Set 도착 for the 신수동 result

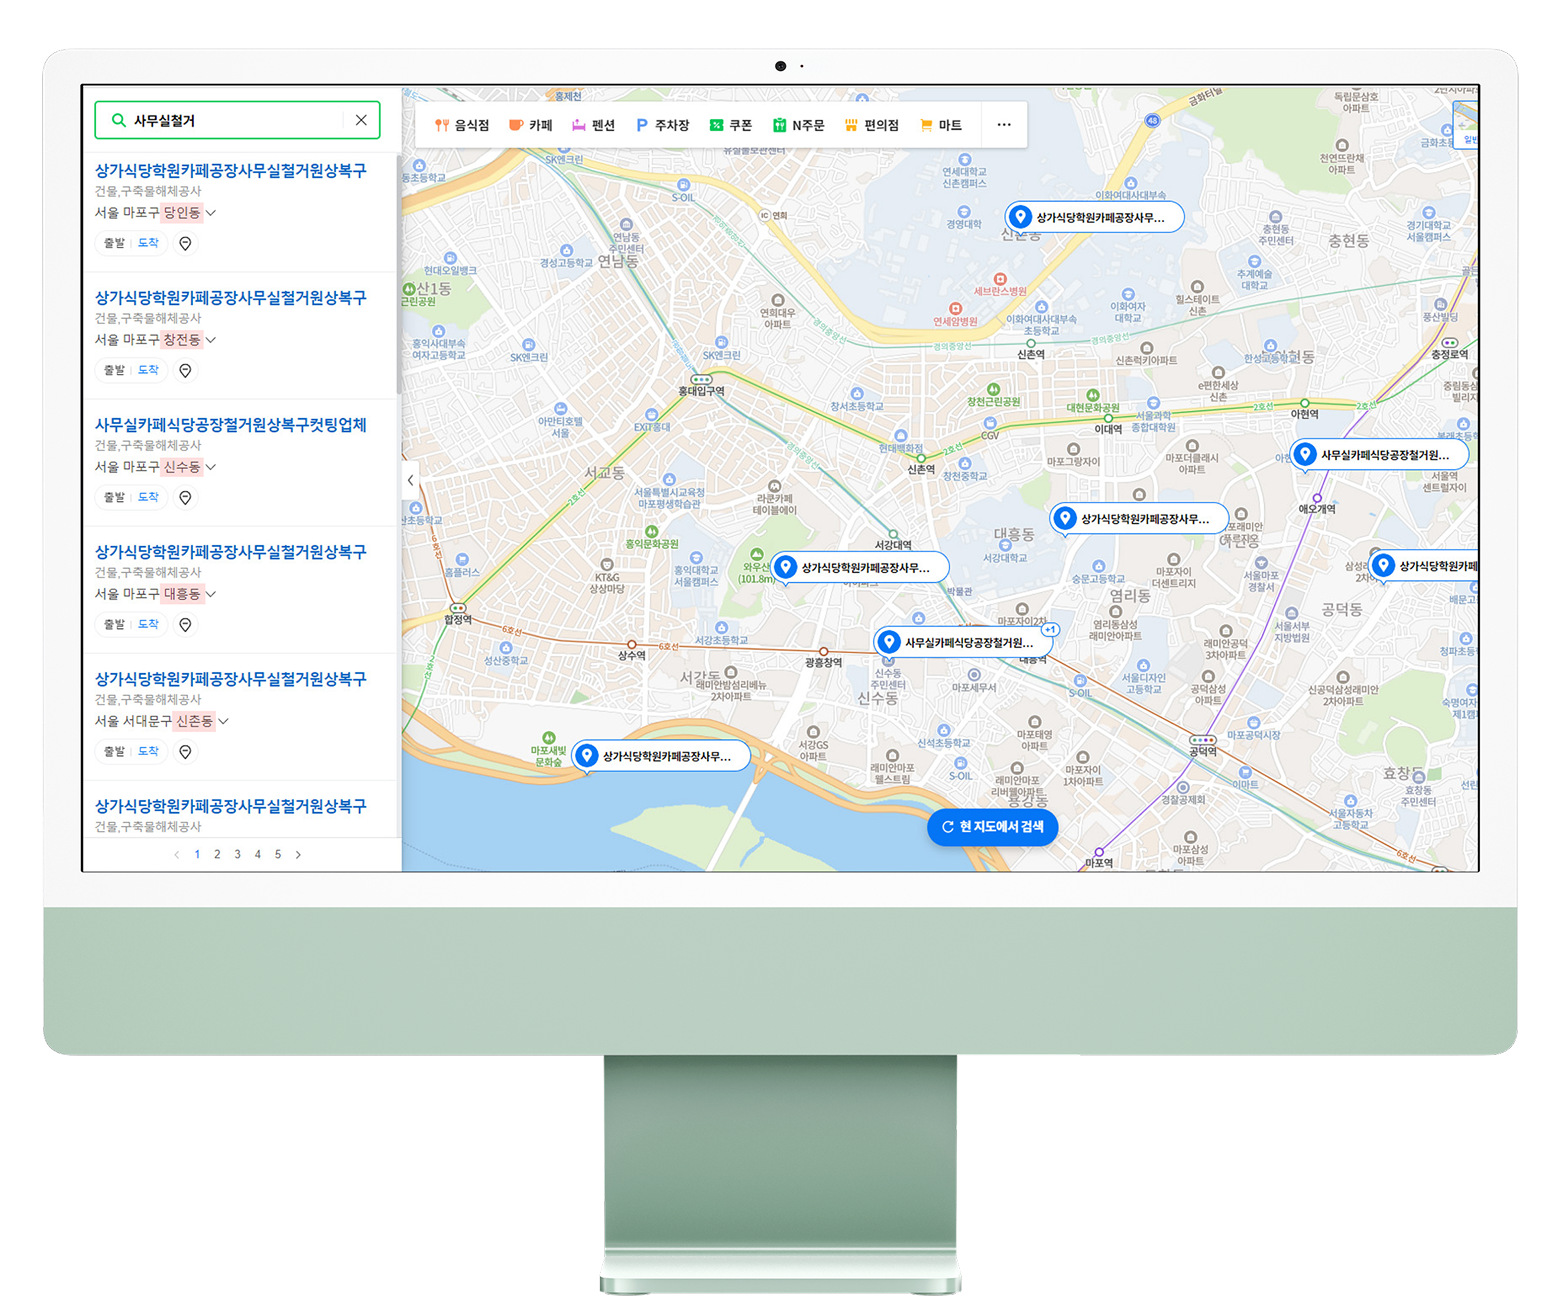click(x=148, y=497)
